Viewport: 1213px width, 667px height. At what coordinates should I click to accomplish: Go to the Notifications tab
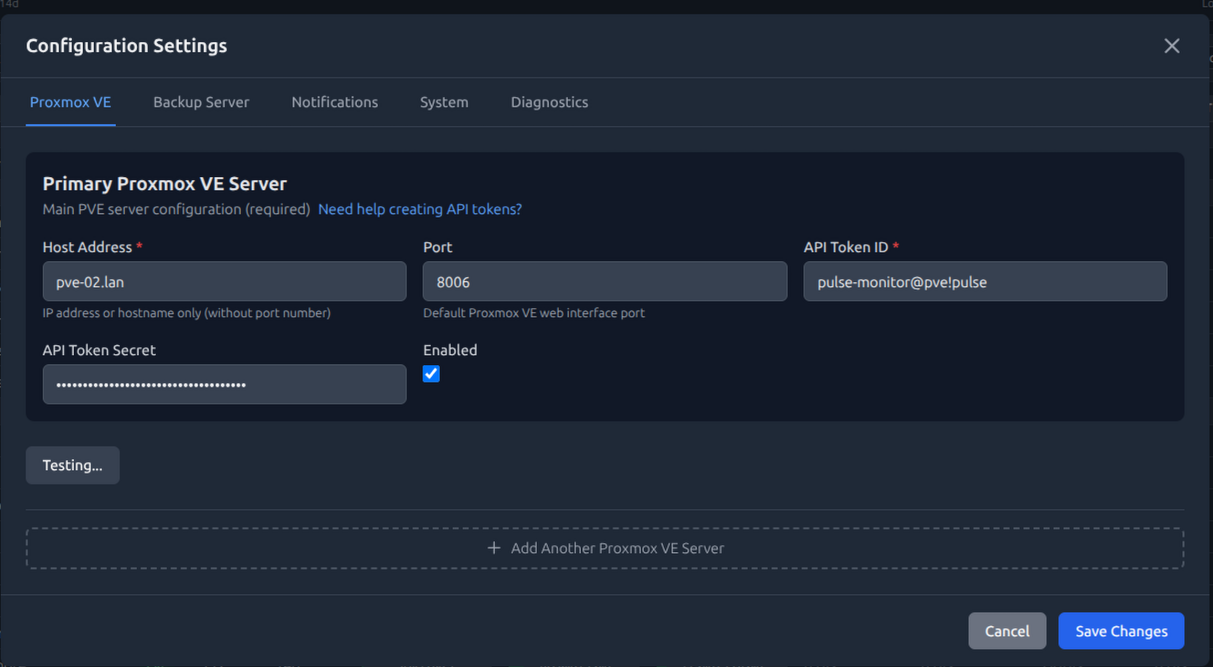coord(334,102)
